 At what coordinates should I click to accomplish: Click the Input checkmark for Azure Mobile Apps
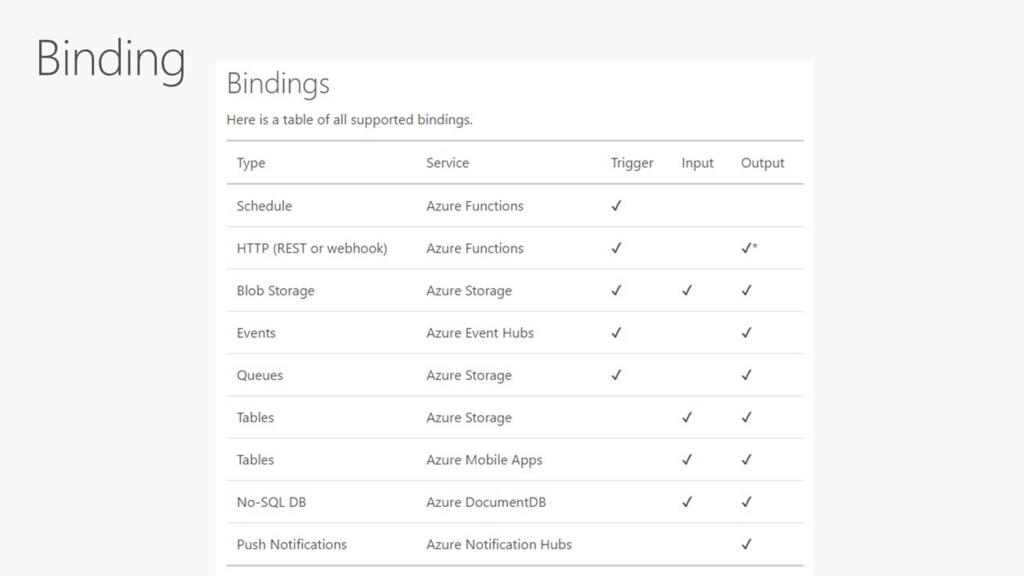(x=686, y=460)
